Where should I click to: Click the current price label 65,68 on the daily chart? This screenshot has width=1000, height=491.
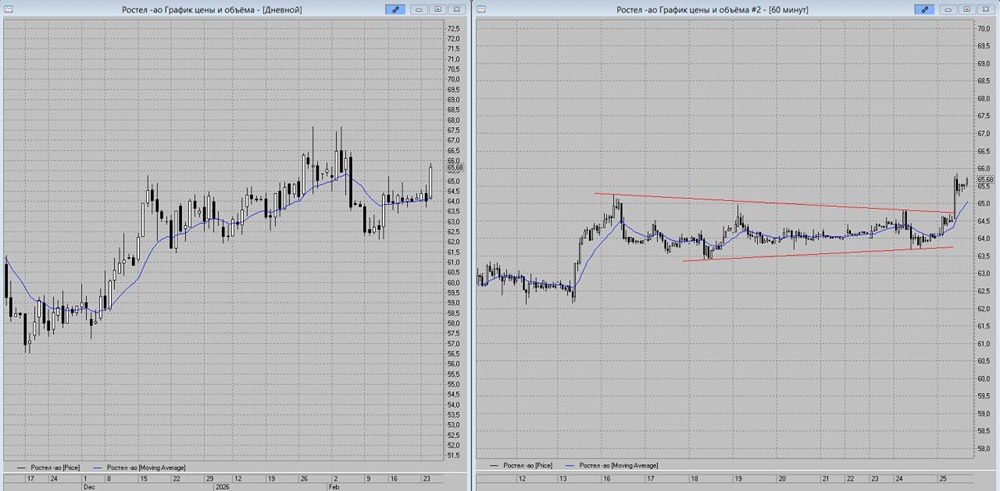pos(454,168)
